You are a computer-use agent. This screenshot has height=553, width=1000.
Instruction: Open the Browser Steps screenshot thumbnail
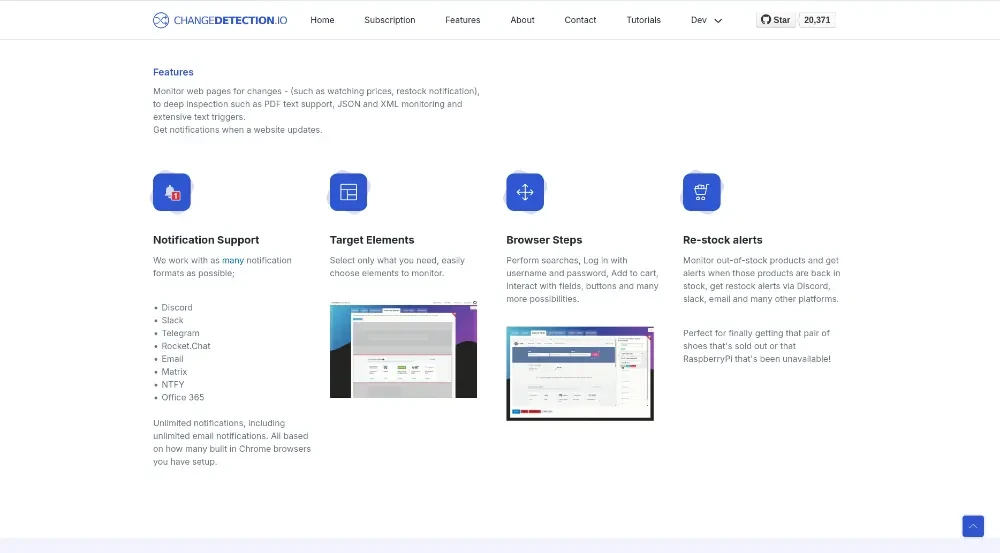pyautogui.click(x=580, y=372)
